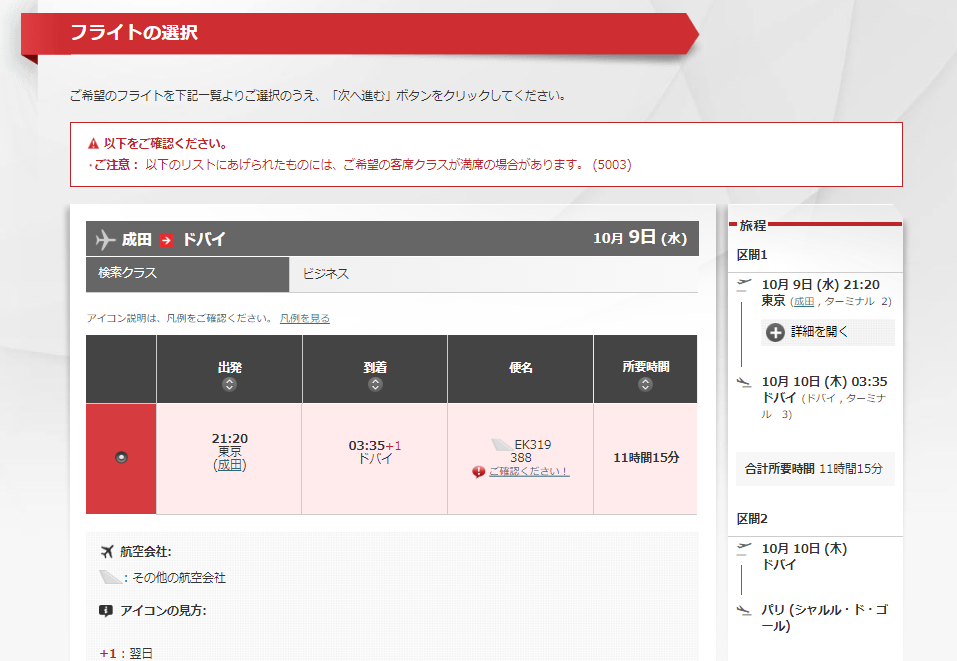
Task: Click the ビジネス search class value
Action: (x=326, y=274)
